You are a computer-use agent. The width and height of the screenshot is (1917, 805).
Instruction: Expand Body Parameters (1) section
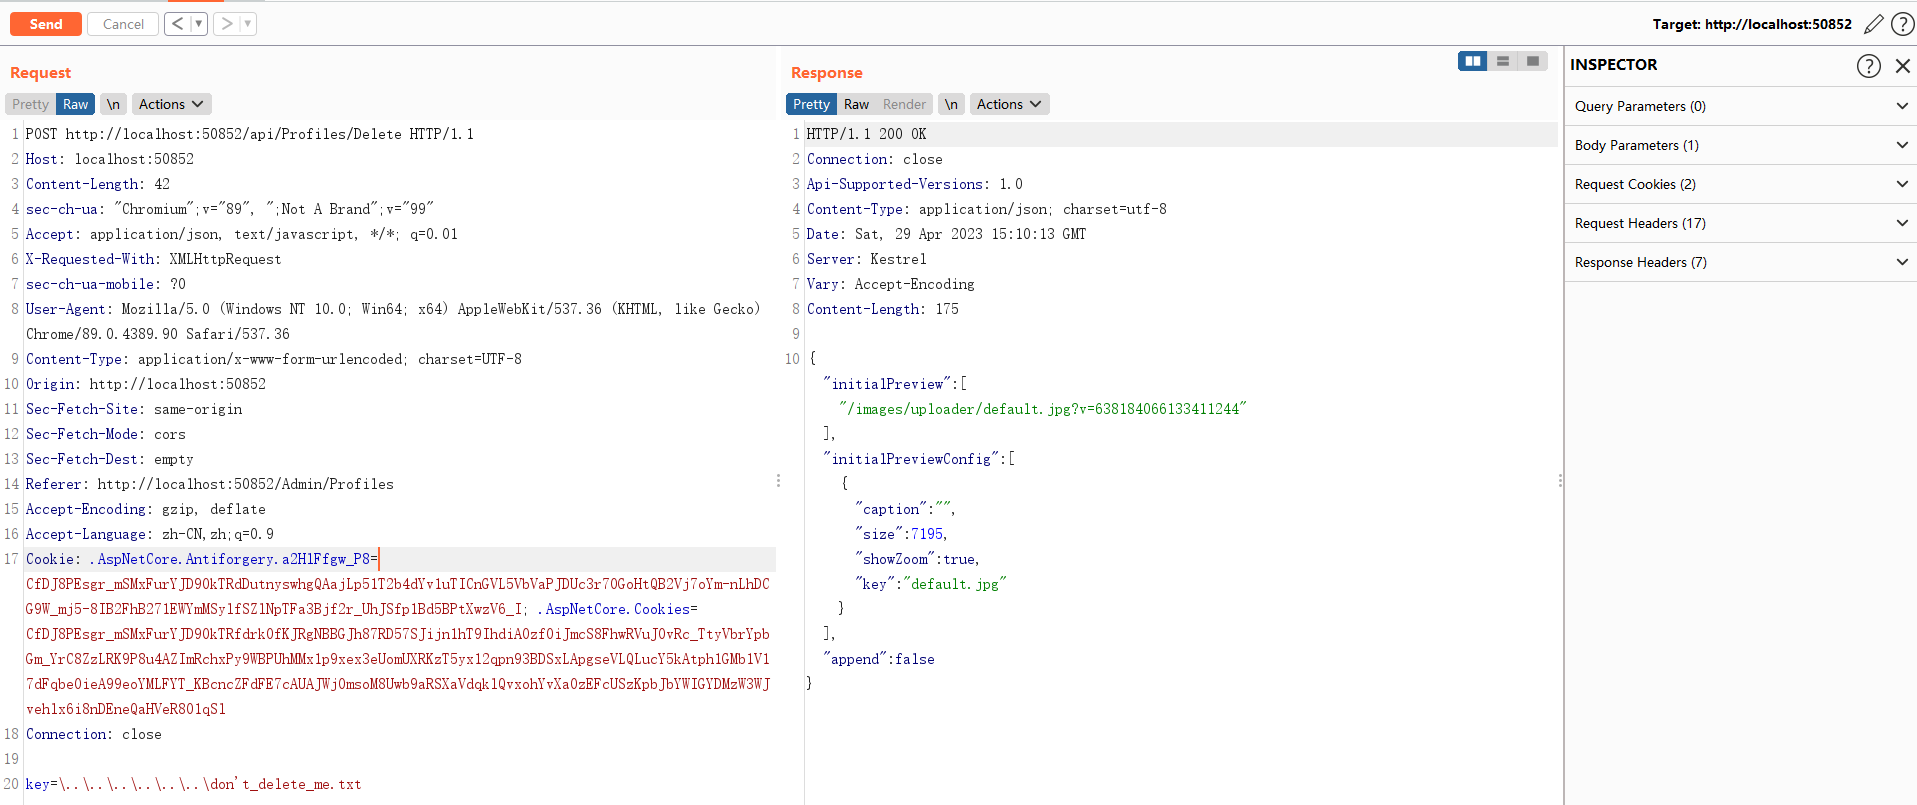(1740, 145)
